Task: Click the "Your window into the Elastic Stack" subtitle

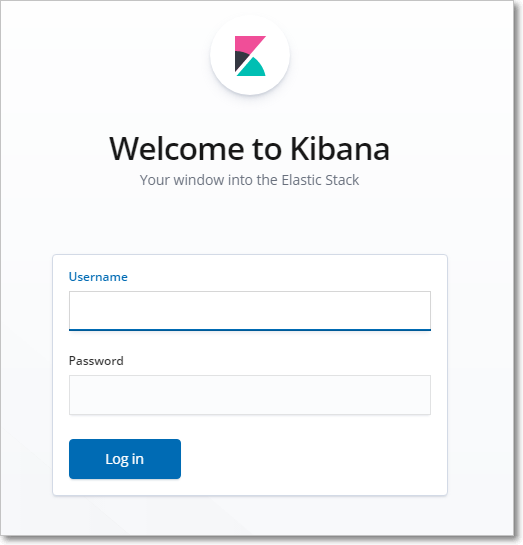Action: pyautogui.click(x=250, y=180)
